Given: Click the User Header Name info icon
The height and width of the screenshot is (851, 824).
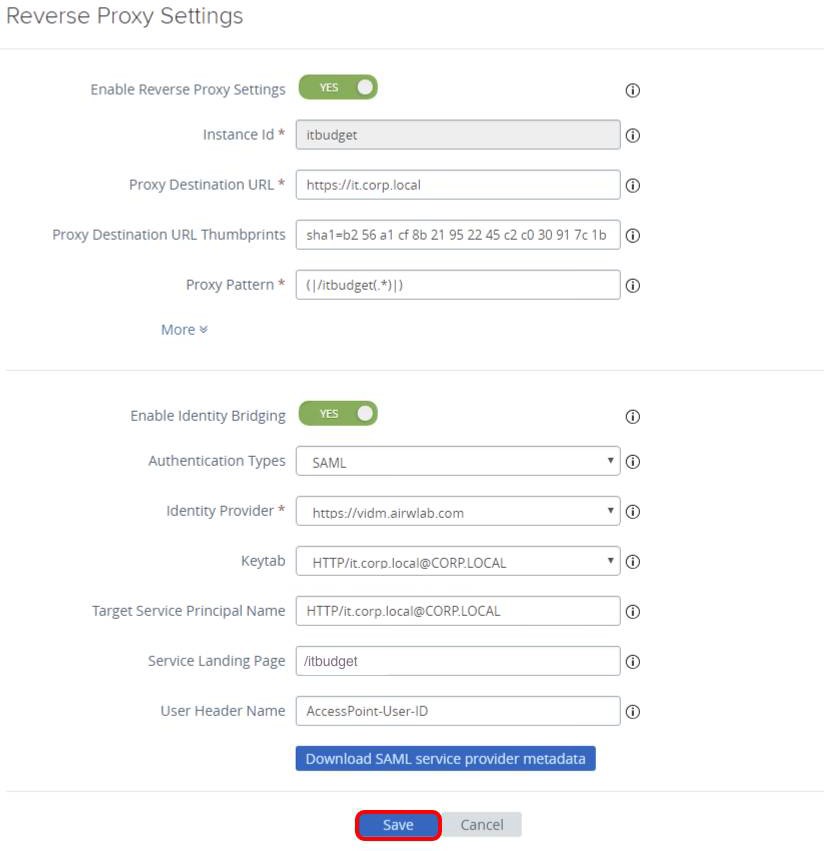Looking at the screenshot, I should [x=632, y=711].
